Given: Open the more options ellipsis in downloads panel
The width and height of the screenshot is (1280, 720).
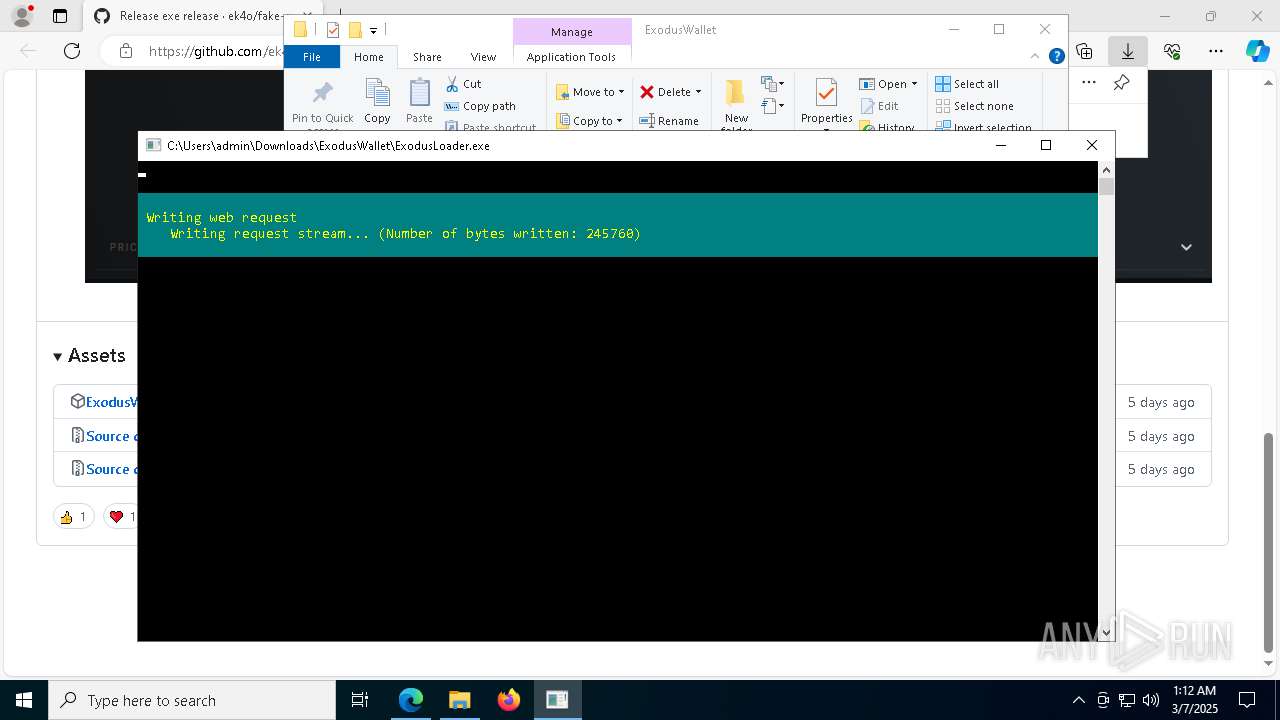Looking at the screenshot, I should [1089, 83].
